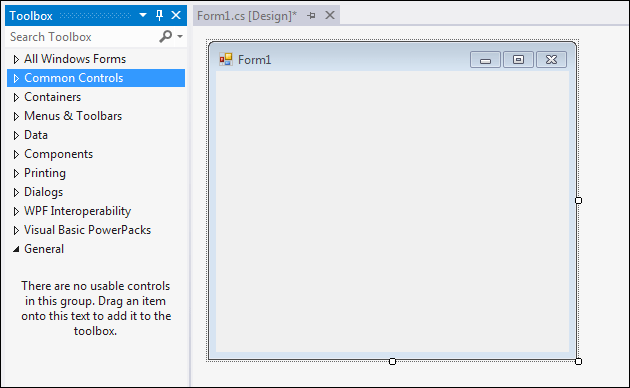Open the Toolbox window position dropdown
Image resolution: width=630 pixels, height=388 pixels.
143,15
